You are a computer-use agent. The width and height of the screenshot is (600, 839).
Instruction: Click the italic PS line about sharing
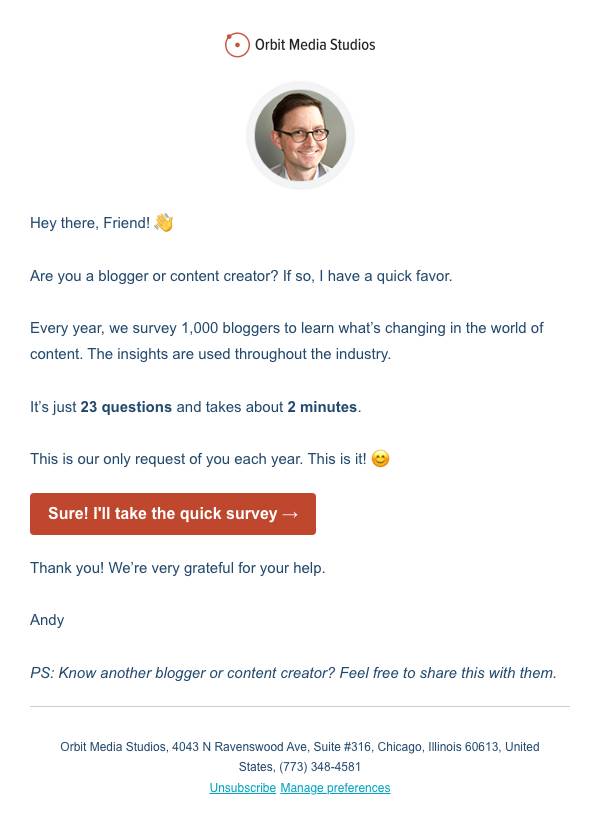[293, 673]
